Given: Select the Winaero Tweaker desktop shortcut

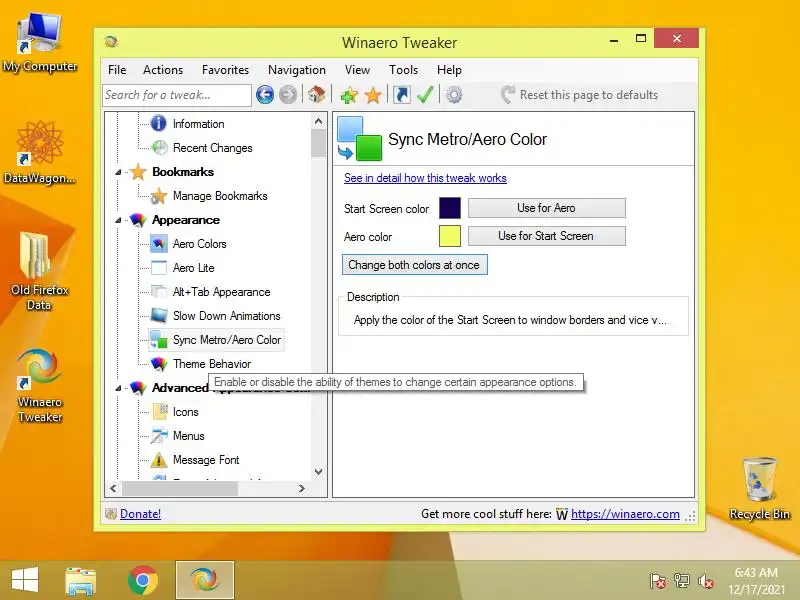Looking at the screenshot, I should [40, 386].
